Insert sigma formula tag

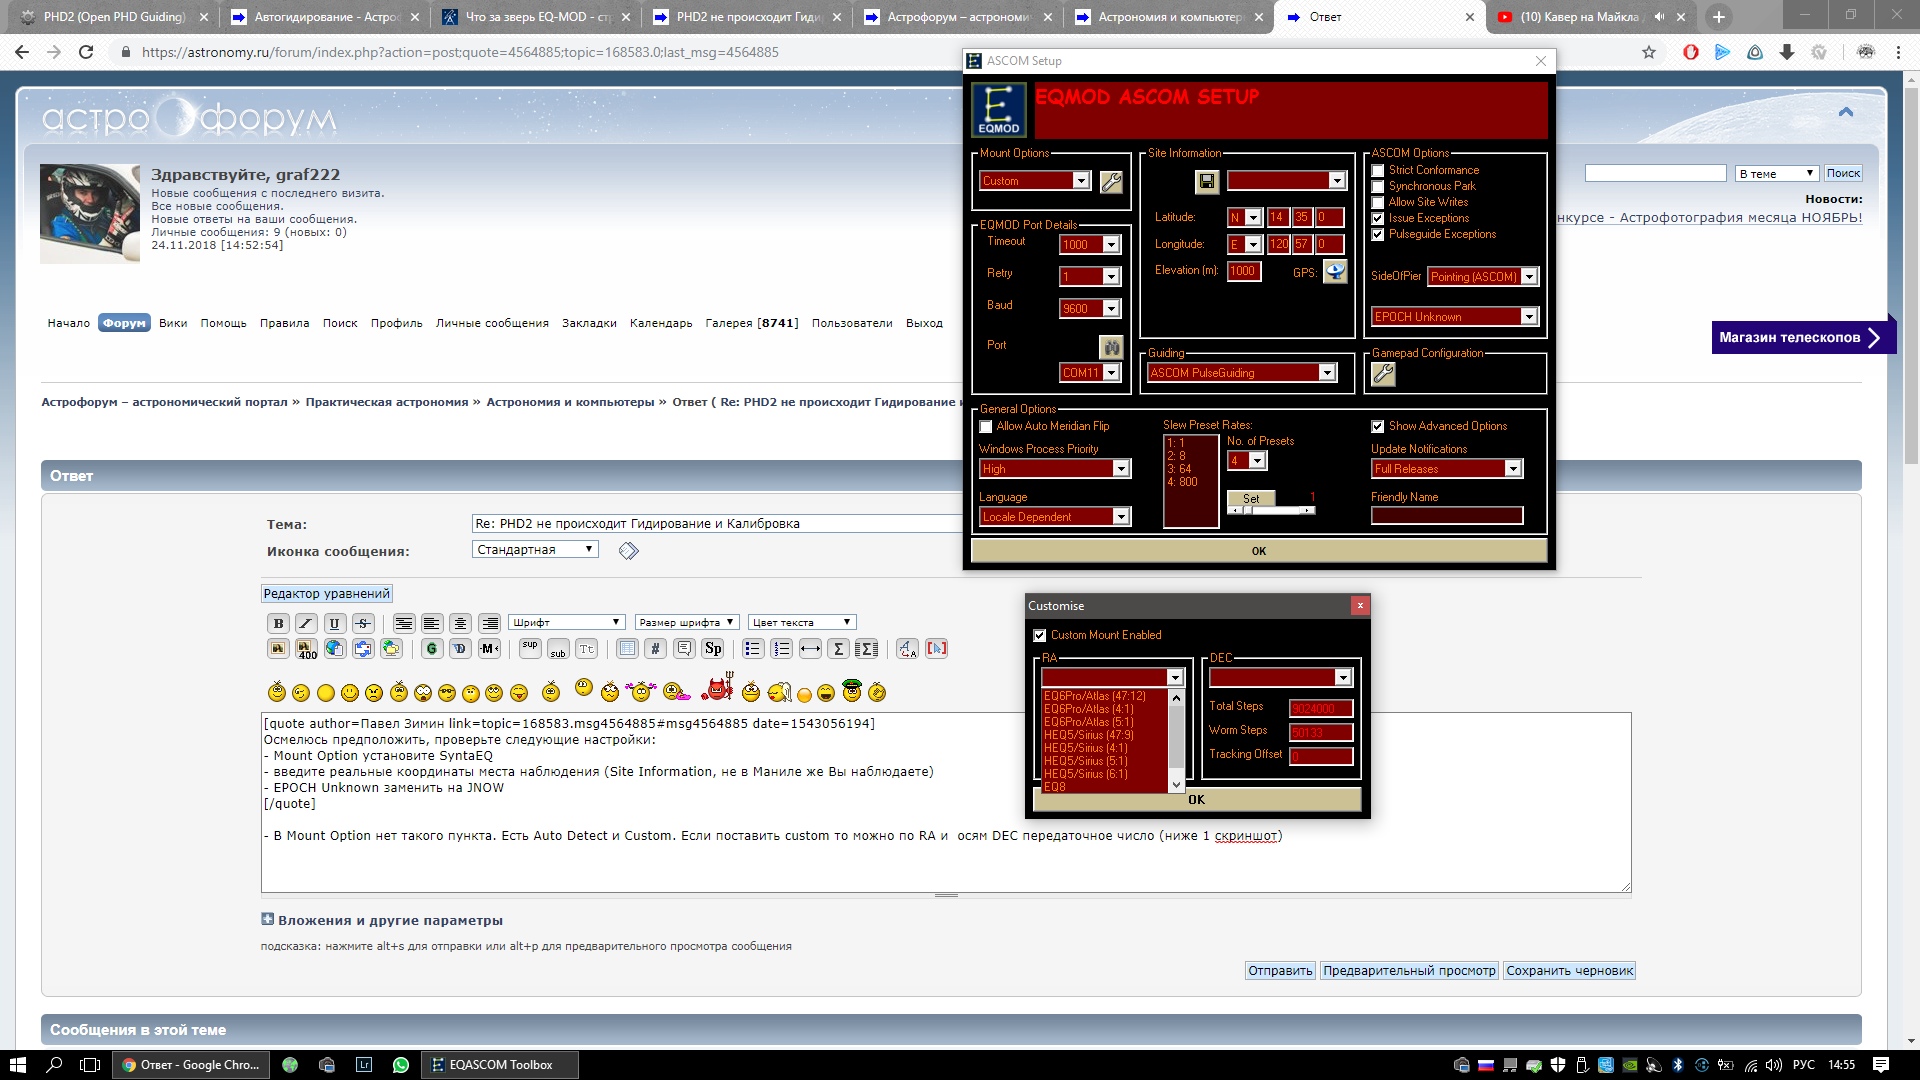click(x=838, y=648)
